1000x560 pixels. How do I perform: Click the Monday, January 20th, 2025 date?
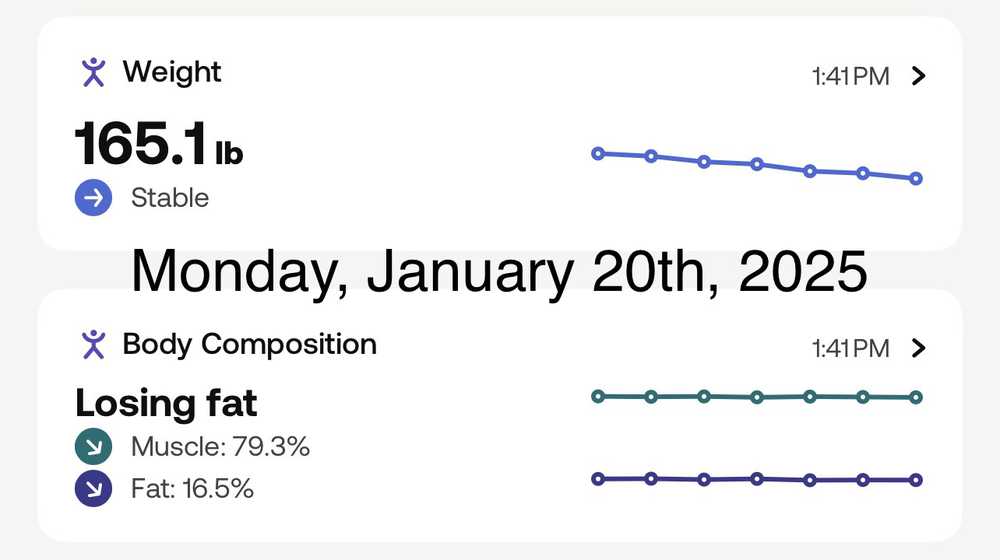point(499,270)
